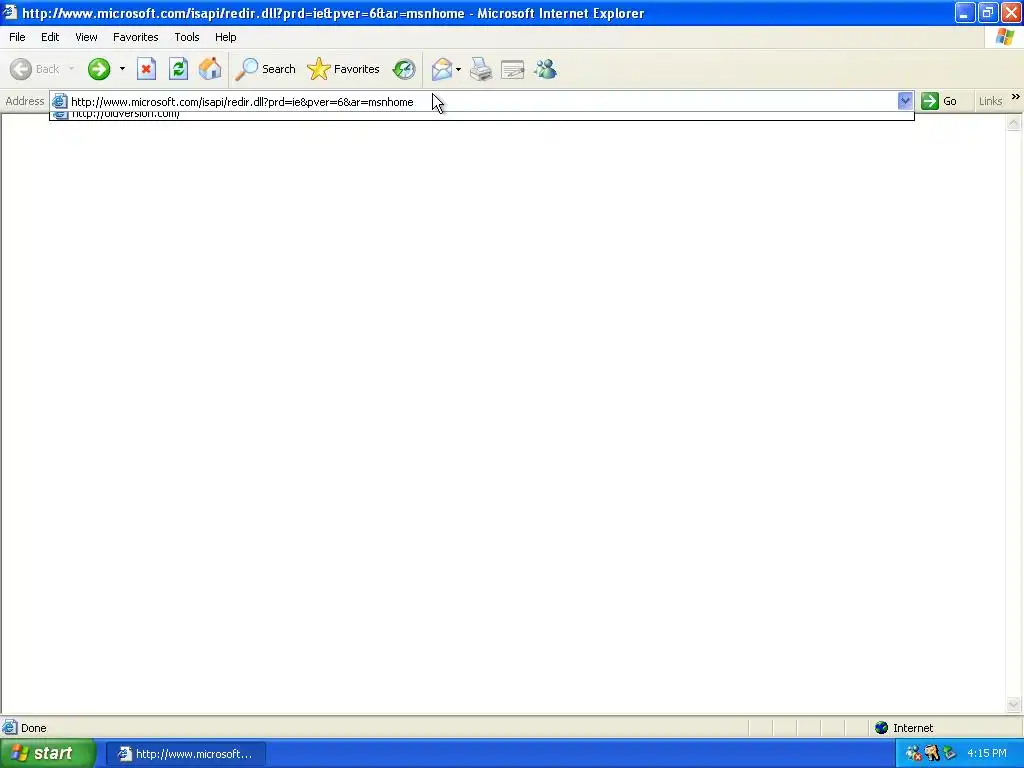1024x768 pixels.
Task: Expand the Links toolbar chevron
Action: pos(1016,97)
